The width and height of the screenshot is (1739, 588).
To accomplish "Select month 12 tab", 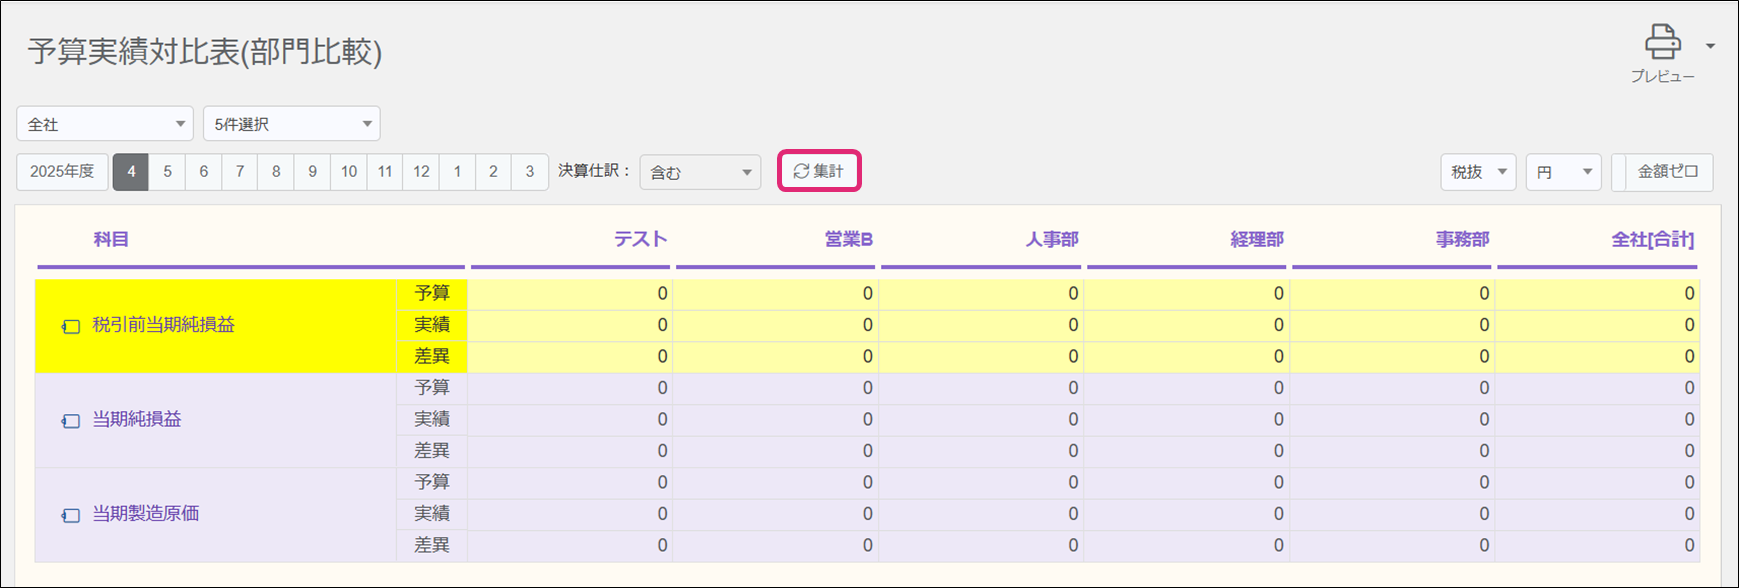I will pos(421,172).
